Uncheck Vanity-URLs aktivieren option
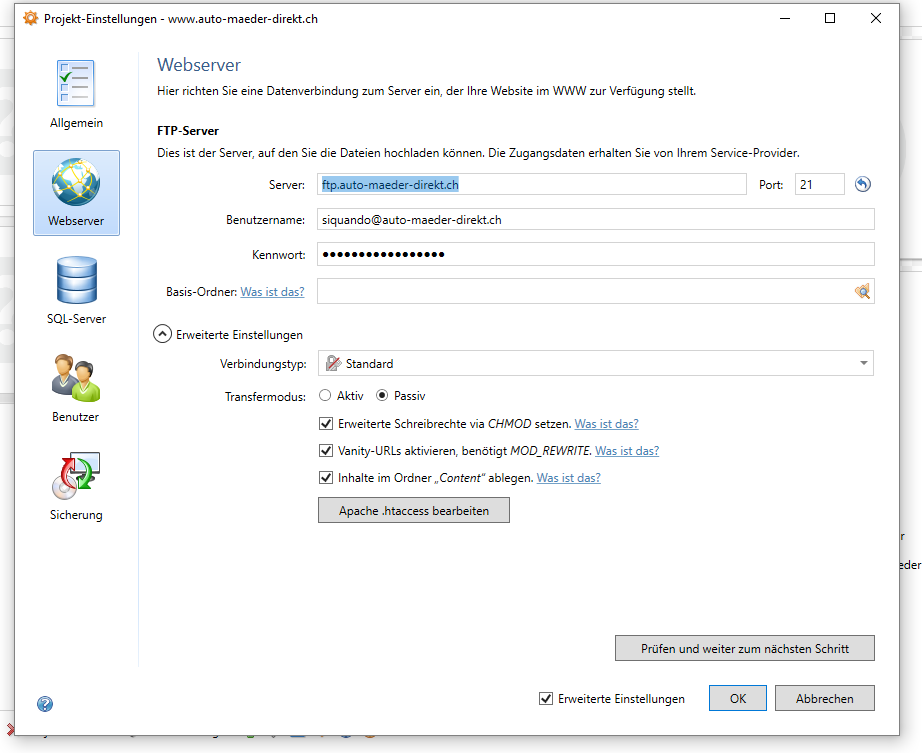Screen dimensions: 922x753 (x=326, y=451)
